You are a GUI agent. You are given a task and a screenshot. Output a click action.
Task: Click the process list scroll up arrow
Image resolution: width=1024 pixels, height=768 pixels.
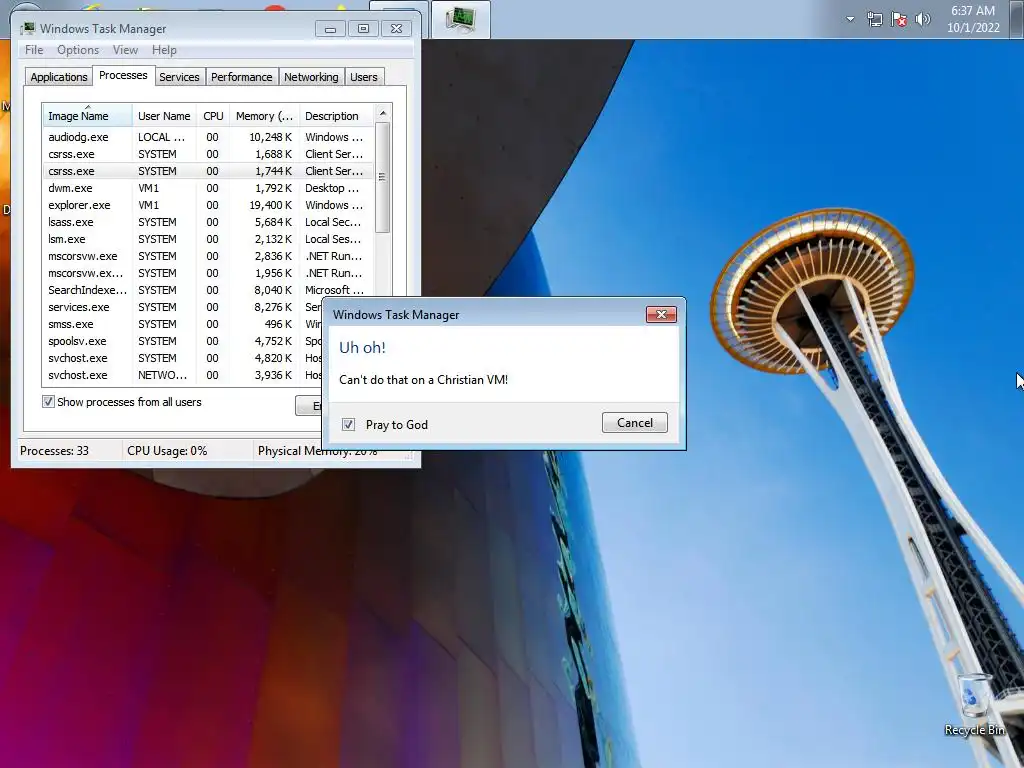coord(383,113)
